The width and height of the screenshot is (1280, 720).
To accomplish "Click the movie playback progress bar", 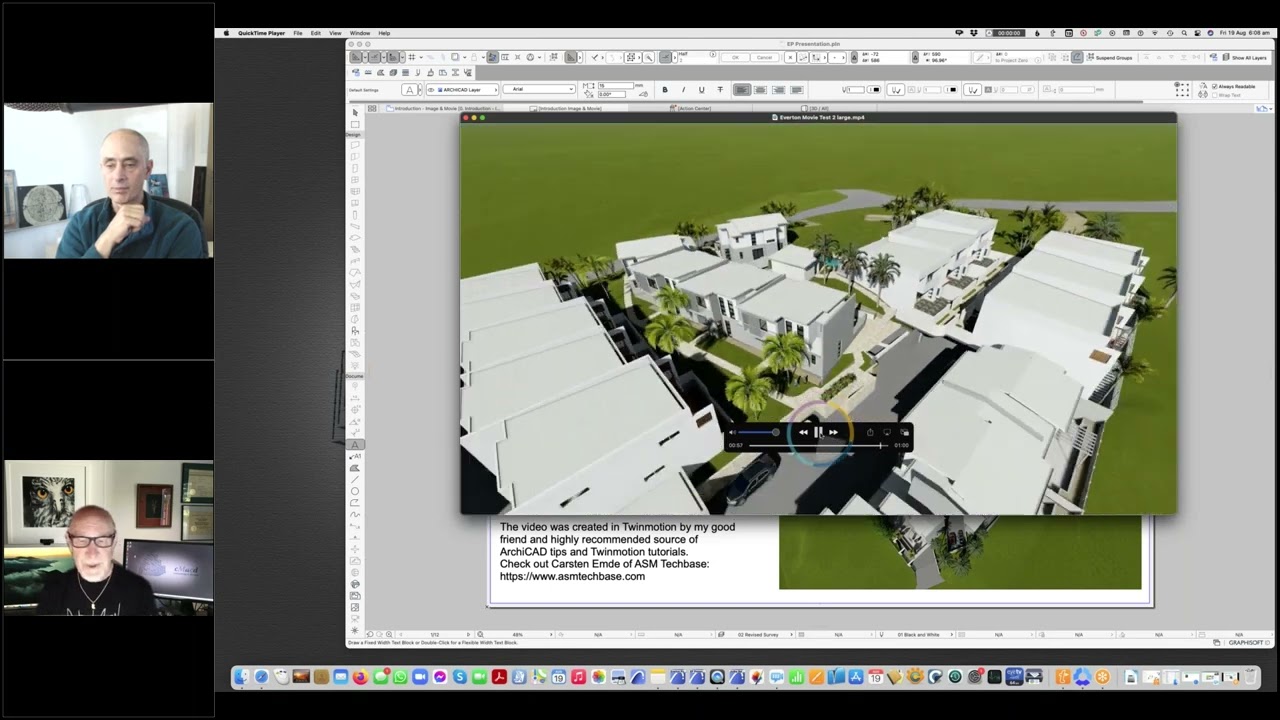I will tap(816, 445).
